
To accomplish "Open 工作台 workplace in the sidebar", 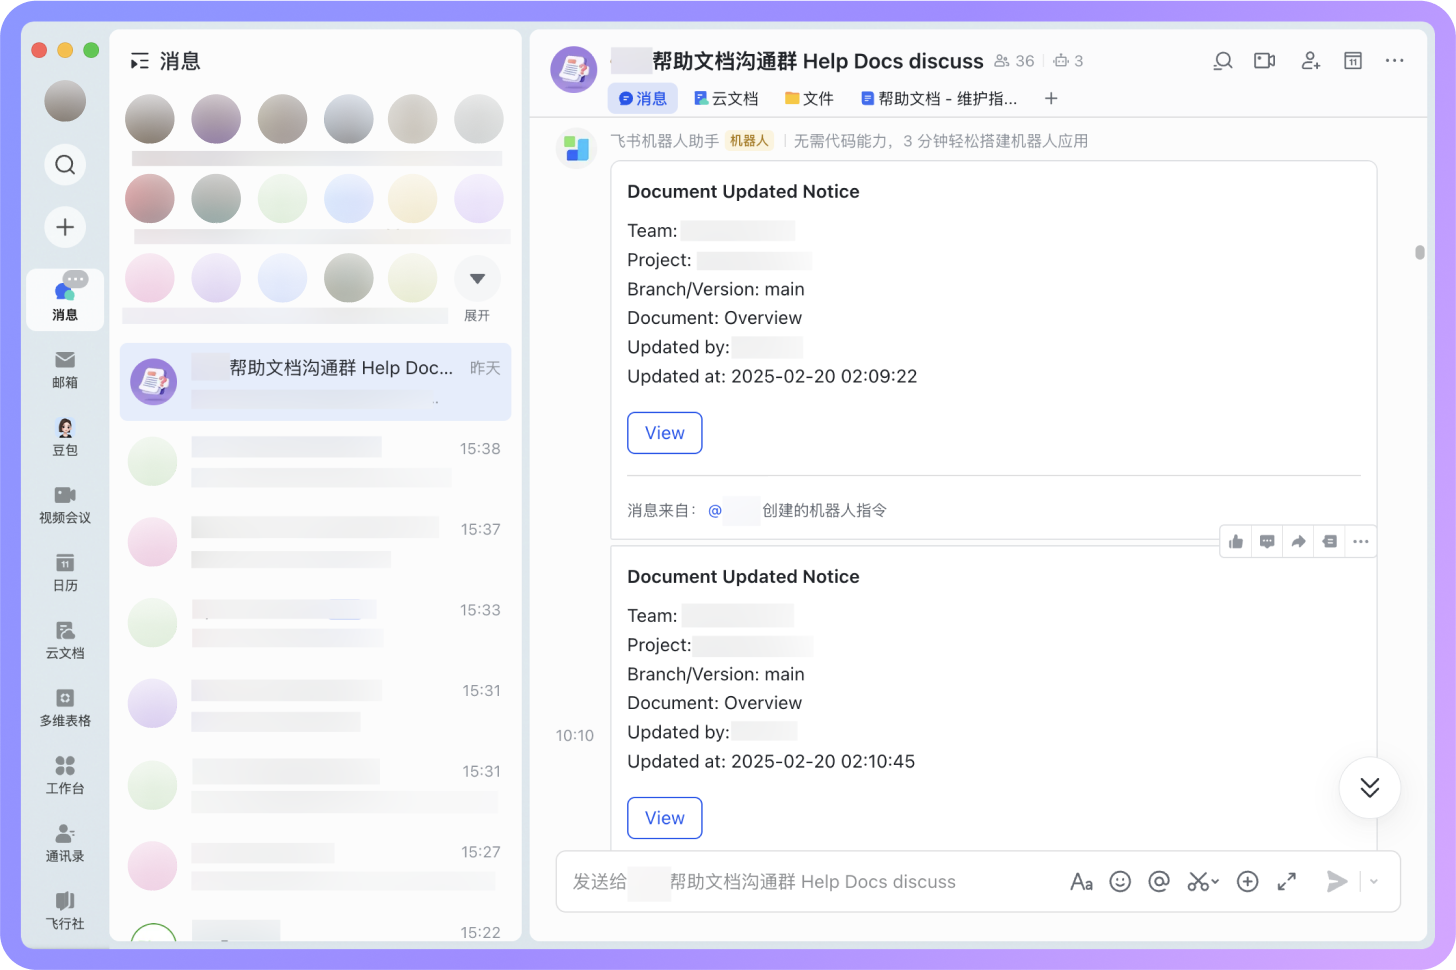I will coord(65,775).
